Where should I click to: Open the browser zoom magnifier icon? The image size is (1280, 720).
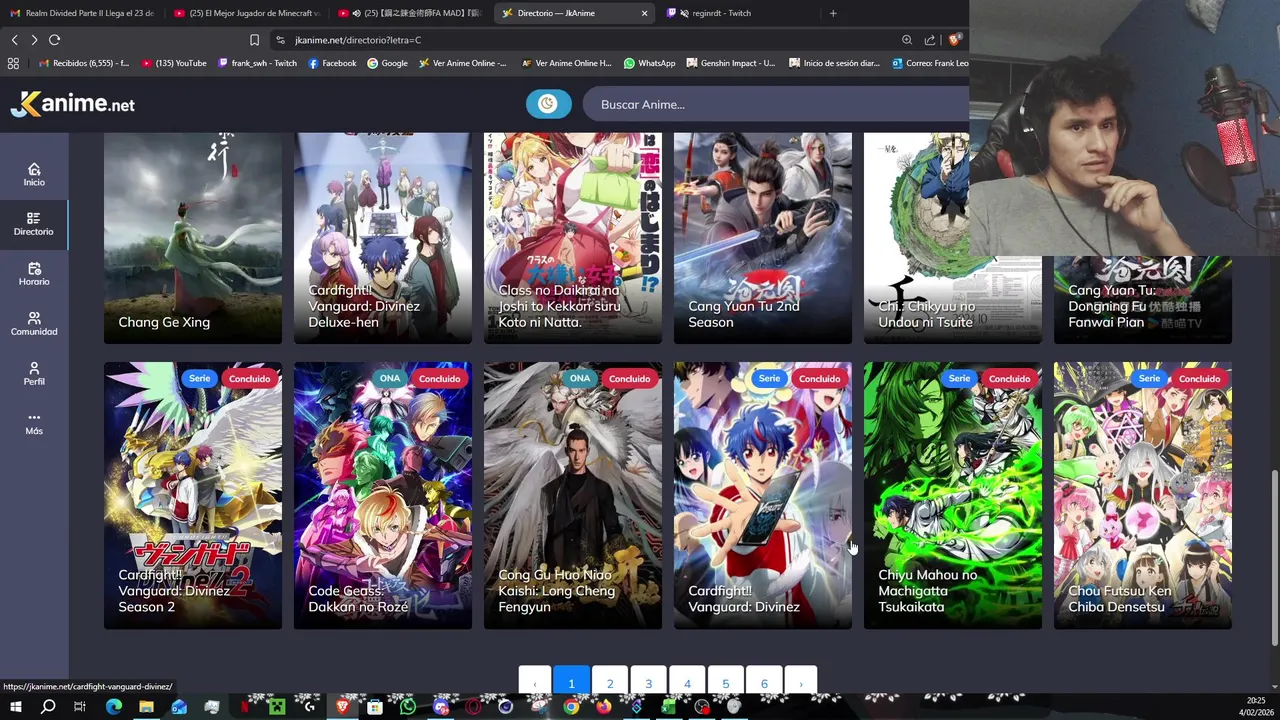[x=907, y=40]
